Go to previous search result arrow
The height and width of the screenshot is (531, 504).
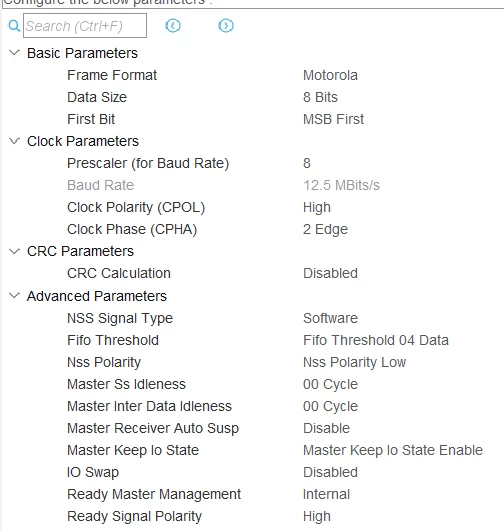[x=173, y=25]
